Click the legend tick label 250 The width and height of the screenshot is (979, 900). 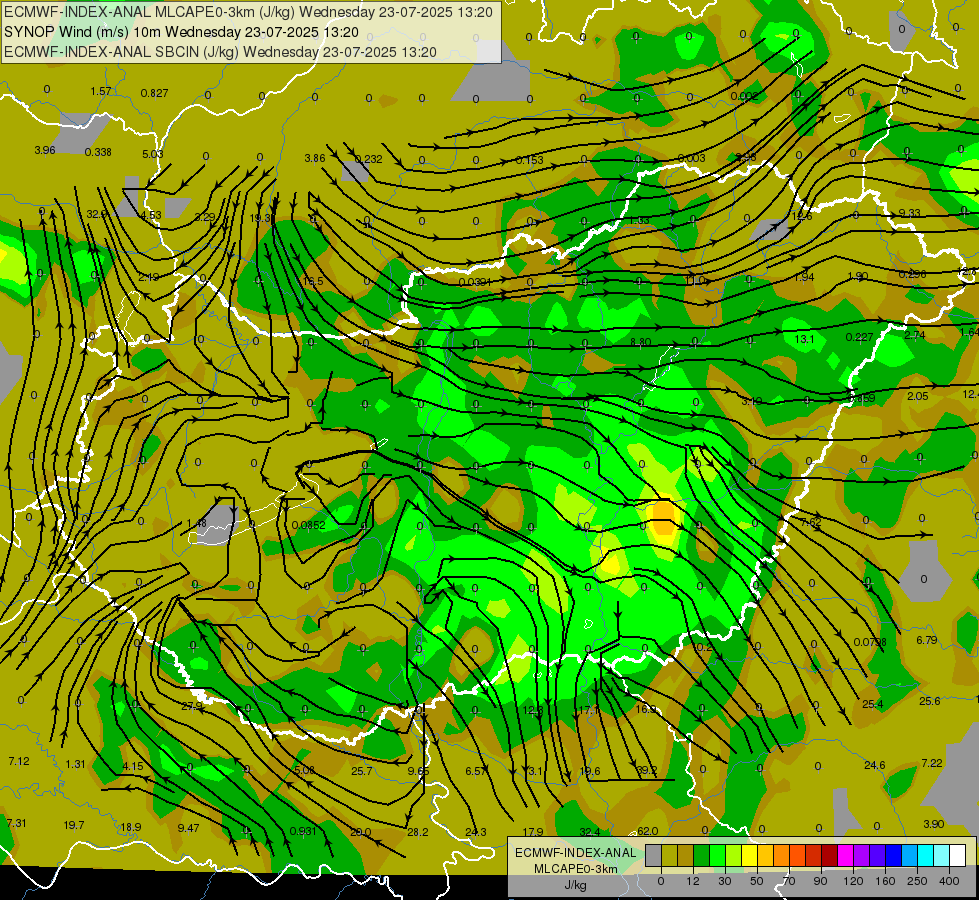[x=917, y=881]
